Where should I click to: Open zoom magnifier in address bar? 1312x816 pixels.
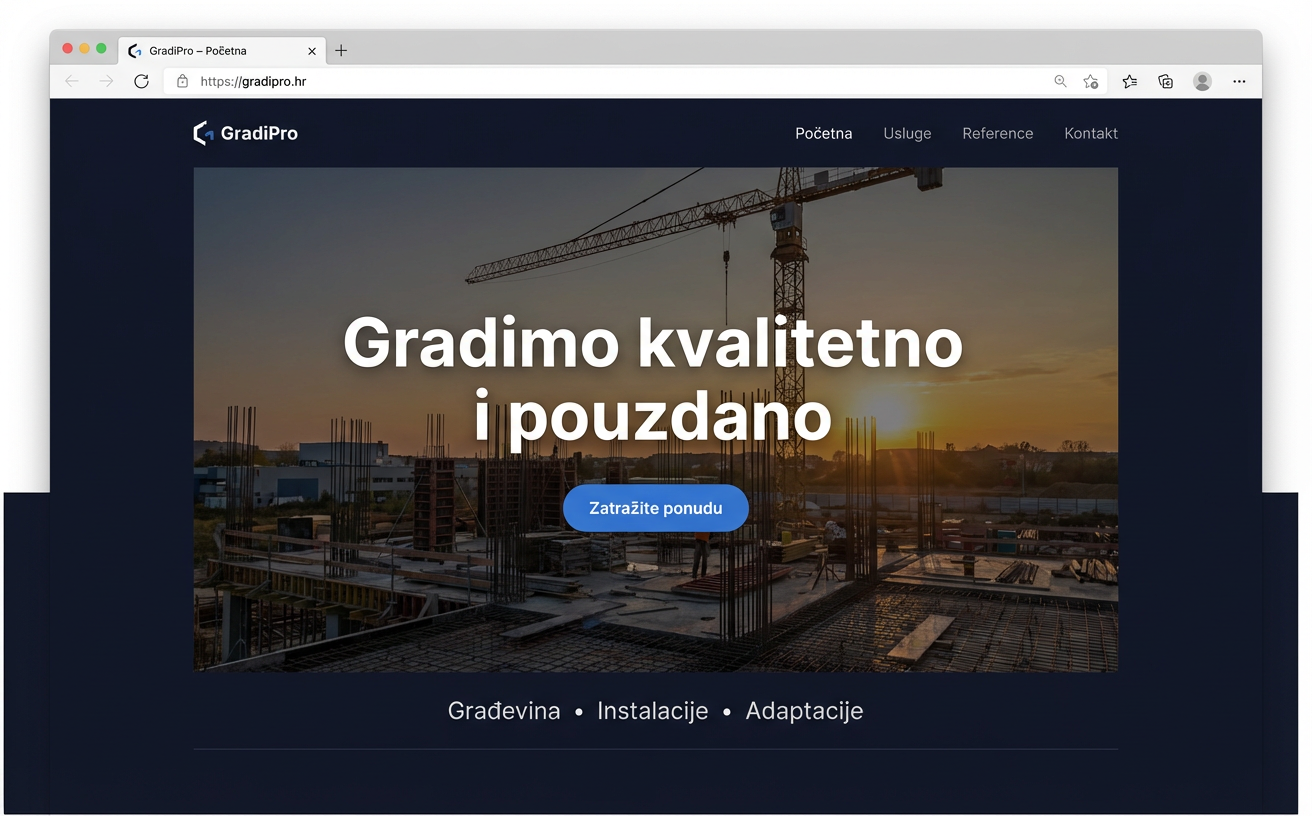1060,82
